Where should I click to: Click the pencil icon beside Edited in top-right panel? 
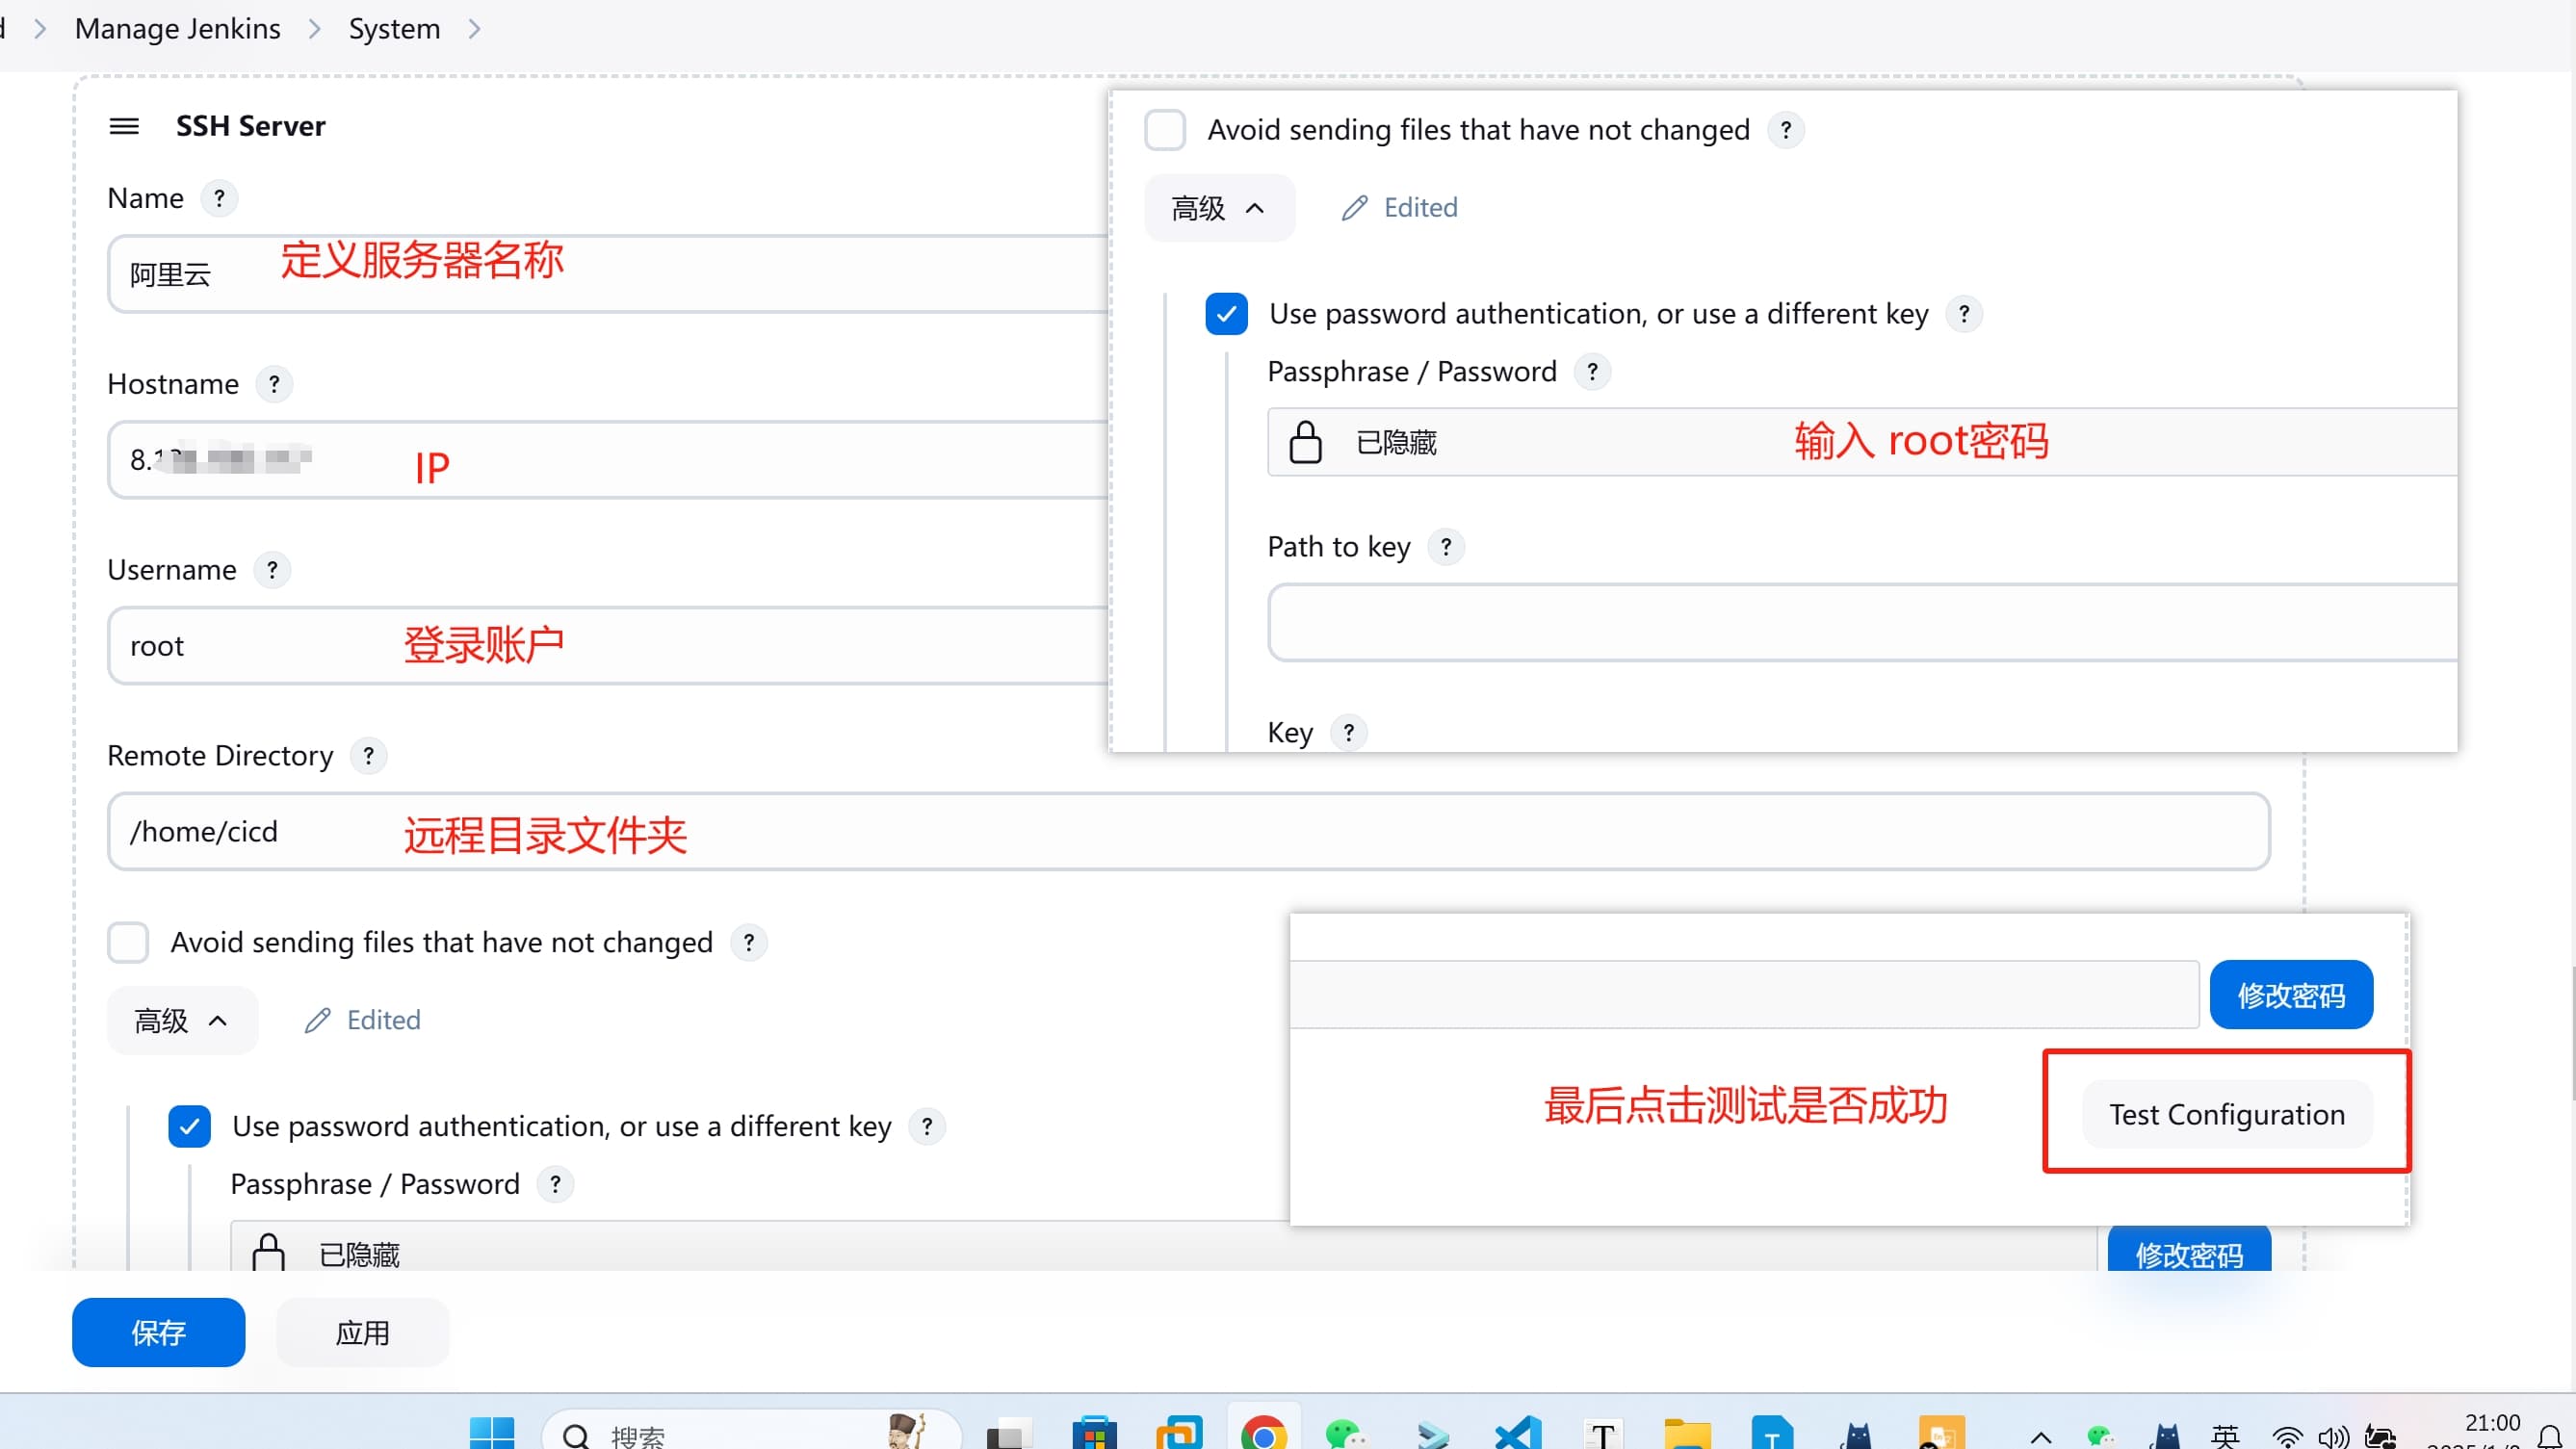pyautogui.click(x=1354, y=208)
